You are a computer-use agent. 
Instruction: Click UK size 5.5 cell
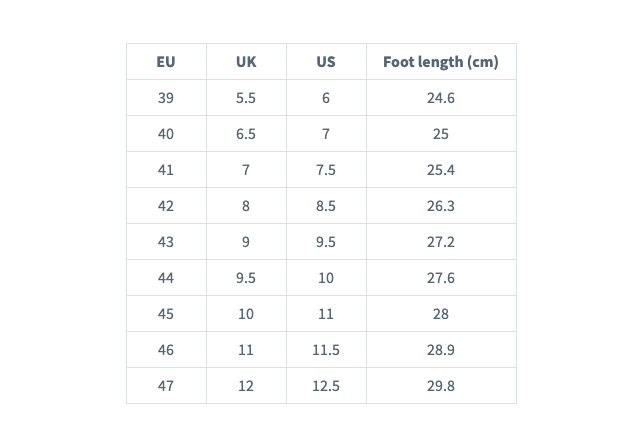pos(246,98)
